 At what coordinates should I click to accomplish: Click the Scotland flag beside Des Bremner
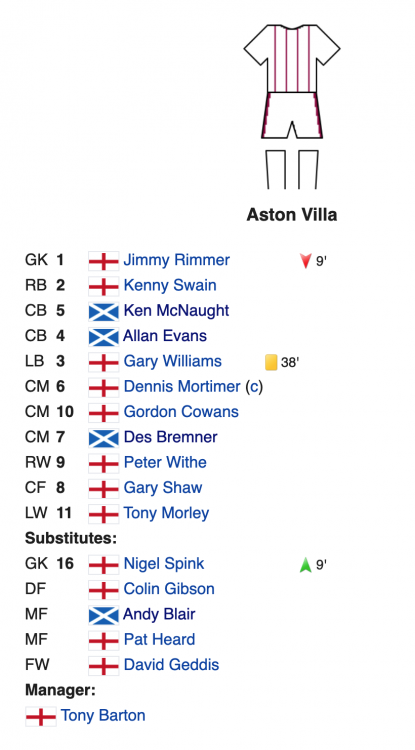coord(104,438)
